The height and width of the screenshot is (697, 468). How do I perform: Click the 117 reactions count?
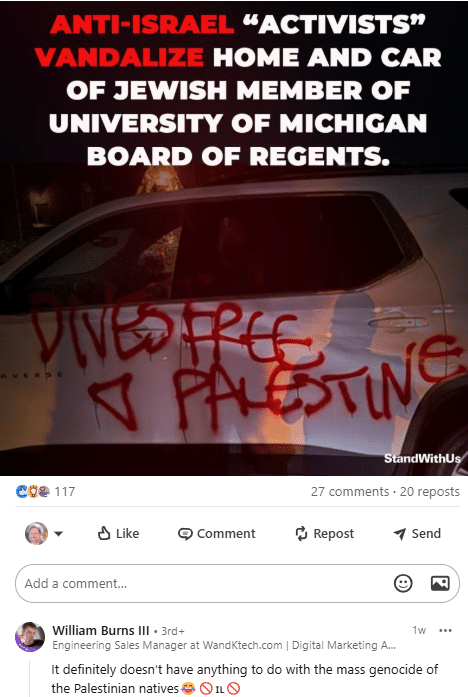[x=65, y=491]
